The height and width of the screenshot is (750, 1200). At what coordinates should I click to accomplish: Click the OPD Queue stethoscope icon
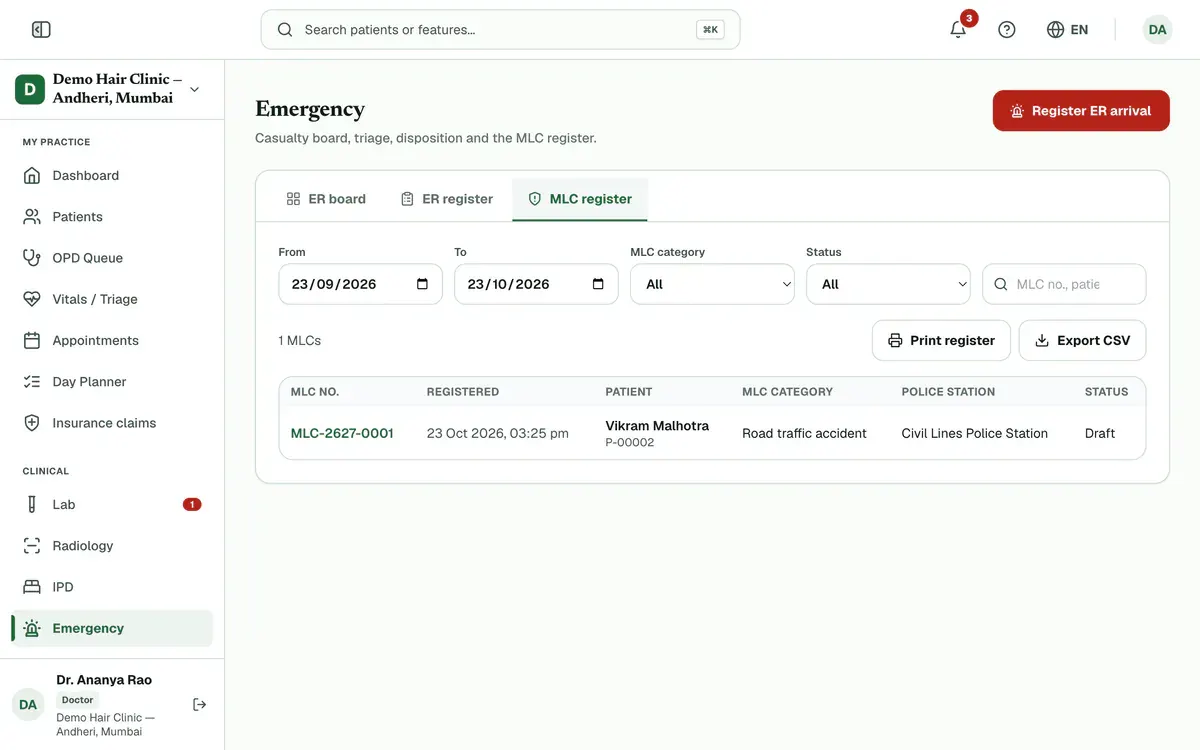pos(32,258)
